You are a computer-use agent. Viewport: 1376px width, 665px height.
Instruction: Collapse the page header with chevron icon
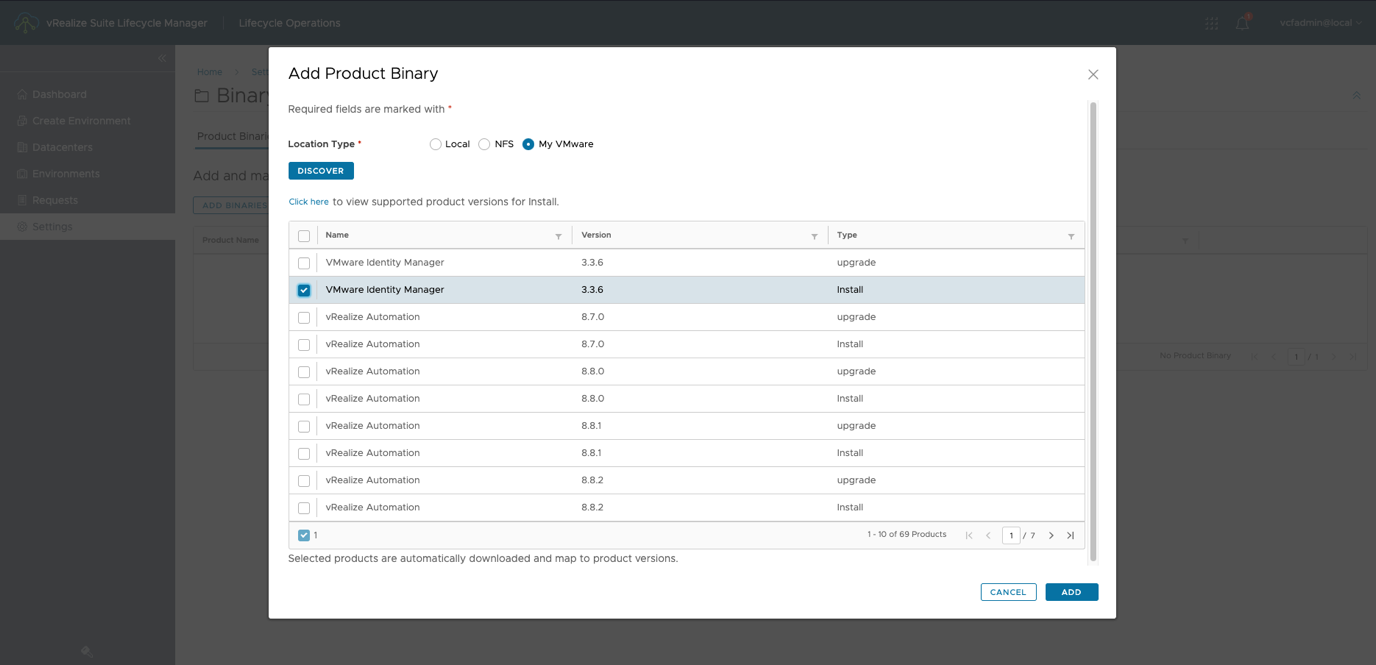click(1357, 95)
